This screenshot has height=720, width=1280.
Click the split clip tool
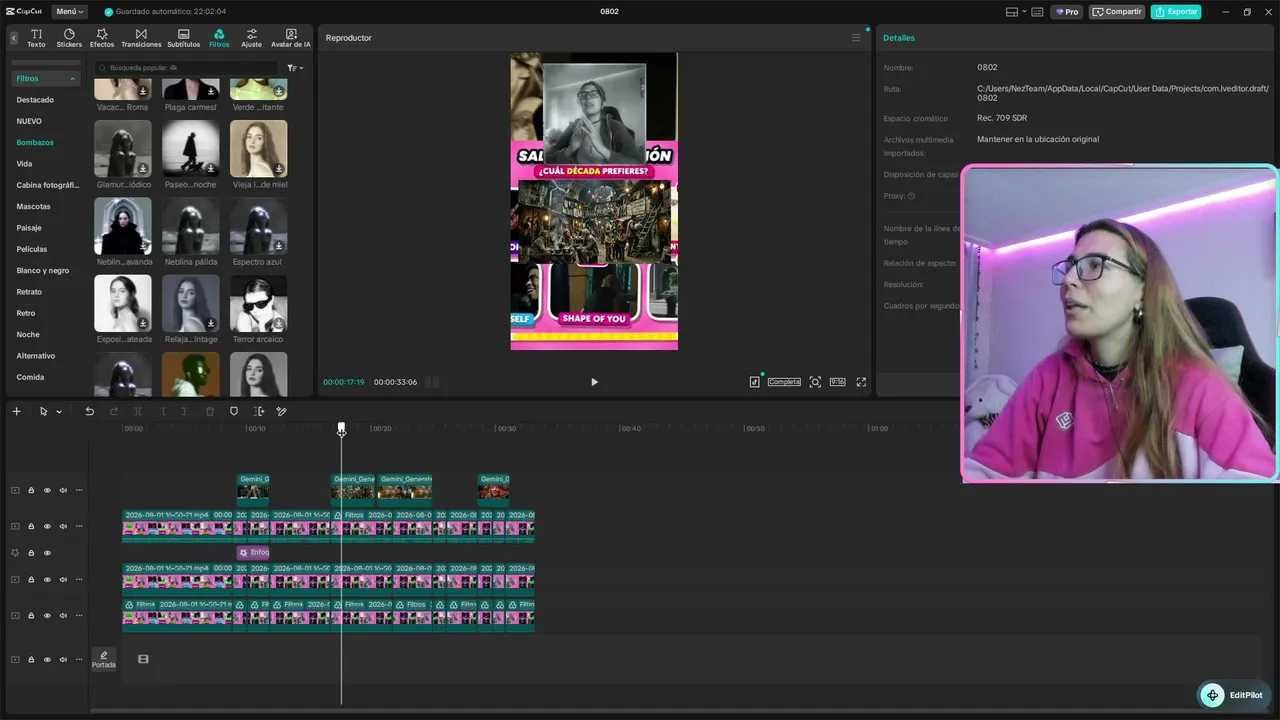(138, 412)
